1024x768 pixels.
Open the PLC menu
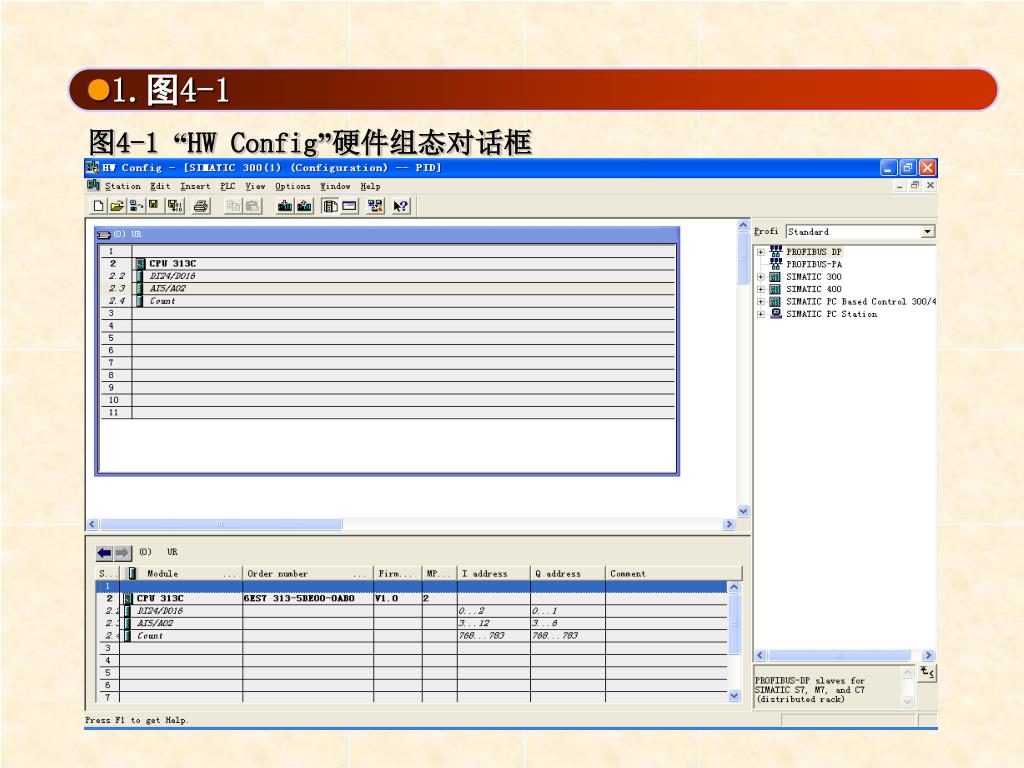pyautogui.click(x=227, y=186)
